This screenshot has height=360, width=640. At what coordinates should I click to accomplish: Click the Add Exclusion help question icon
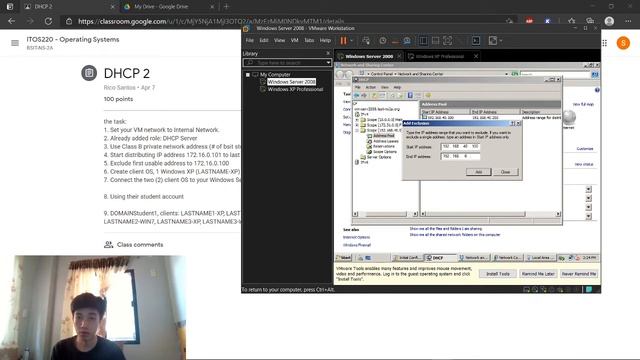pyautogui.click(x=513, y=123)
